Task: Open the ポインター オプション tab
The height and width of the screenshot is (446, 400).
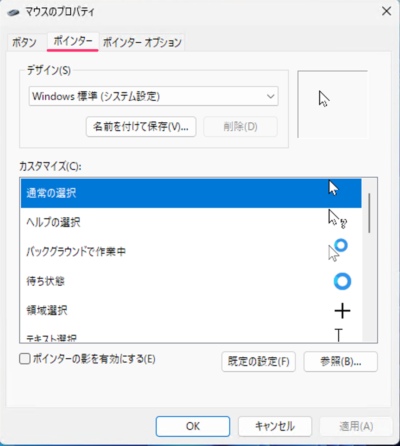Action: point(142,42)
